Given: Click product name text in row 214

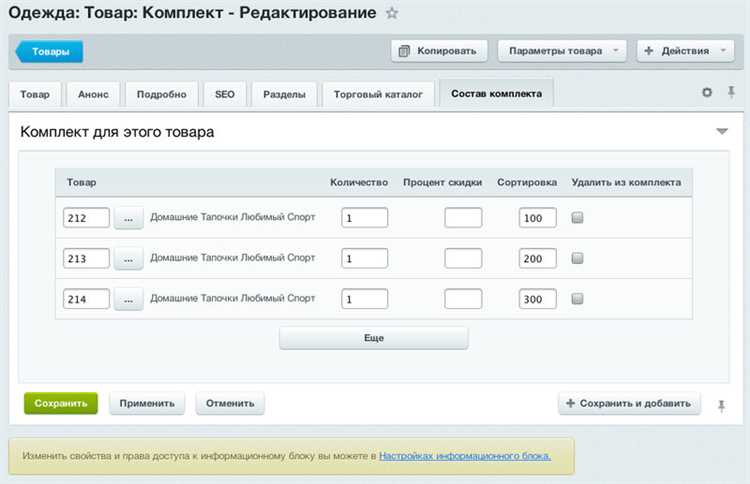Looking at the screenshot, I should point(232,298).
